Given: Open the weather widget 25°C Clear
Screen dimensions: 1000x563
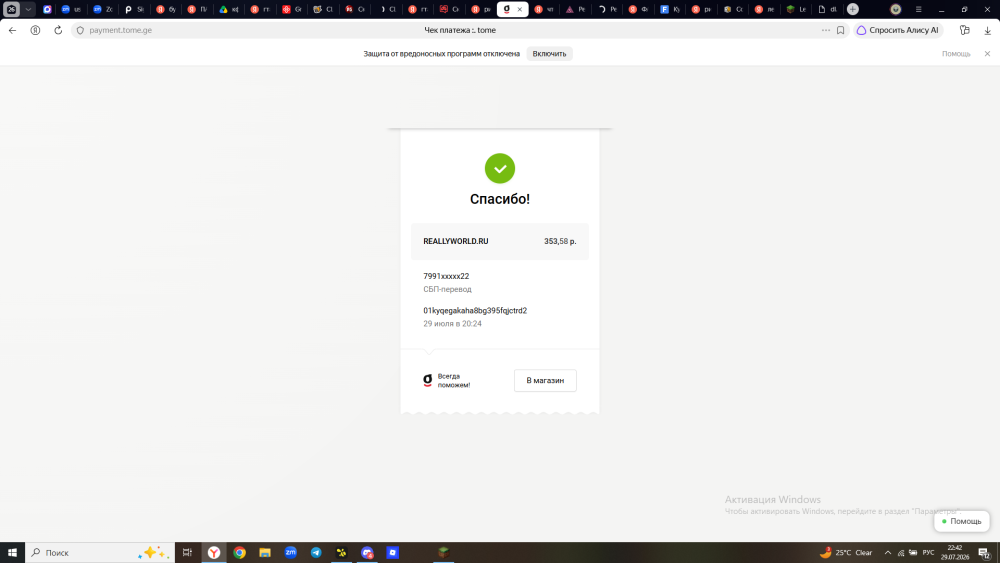Looking at the screenshot, I should coord(846,552).
